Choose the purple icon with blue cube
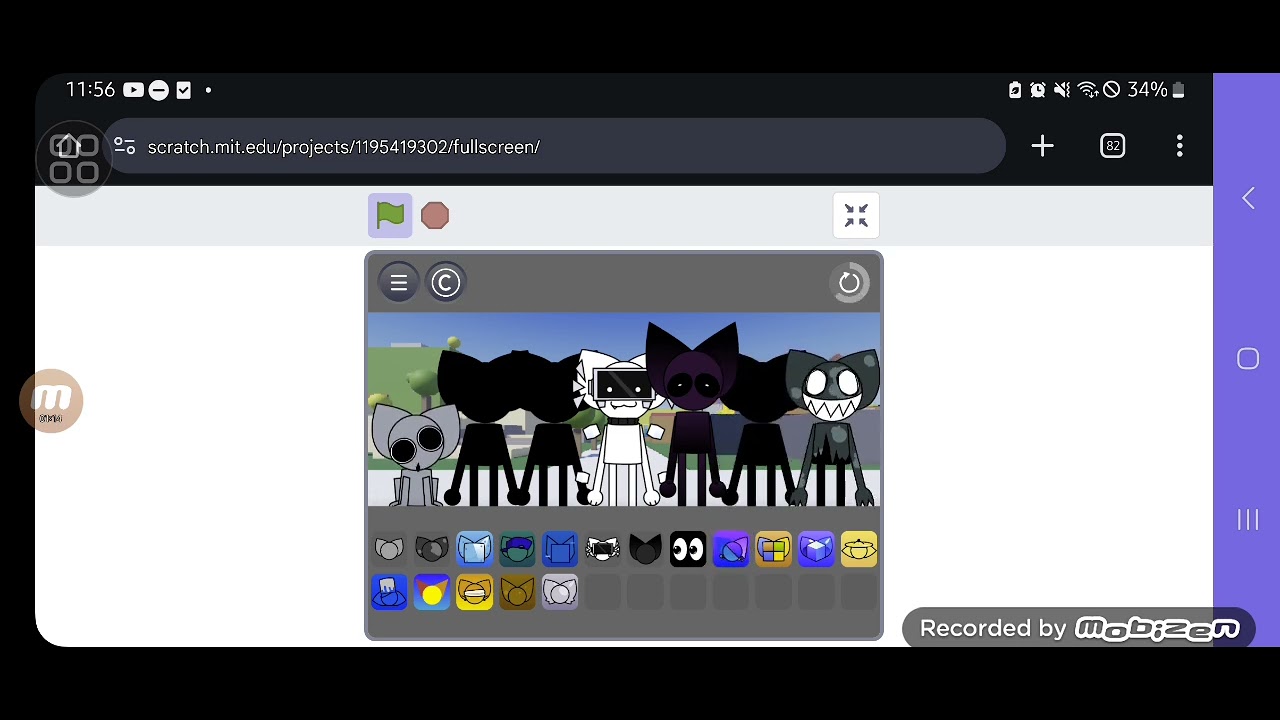Image resolution: width=1280 pixels, height=720 pixels. pyautogui.click(x=816, y=549)
